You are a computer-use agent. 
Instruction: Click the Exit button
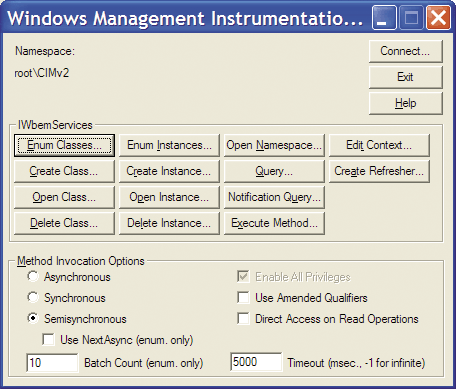[406, 77]
